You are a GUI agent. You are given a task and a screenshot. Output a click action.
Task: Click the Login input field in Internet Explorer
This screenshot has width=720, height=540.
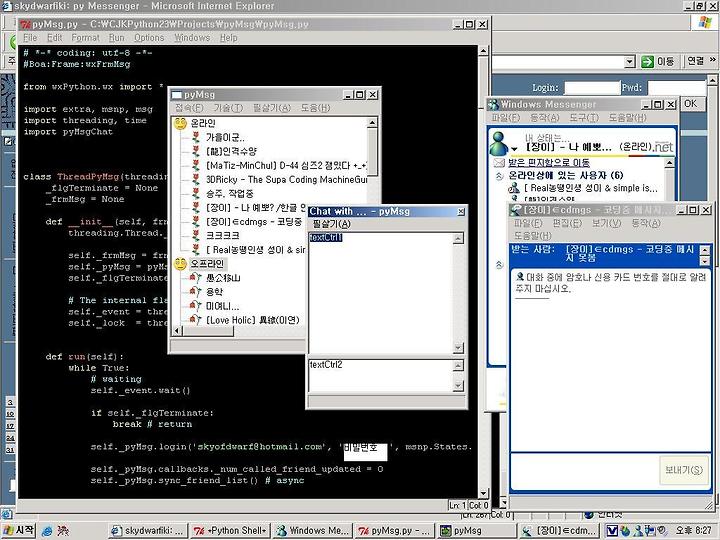[592, 88]
